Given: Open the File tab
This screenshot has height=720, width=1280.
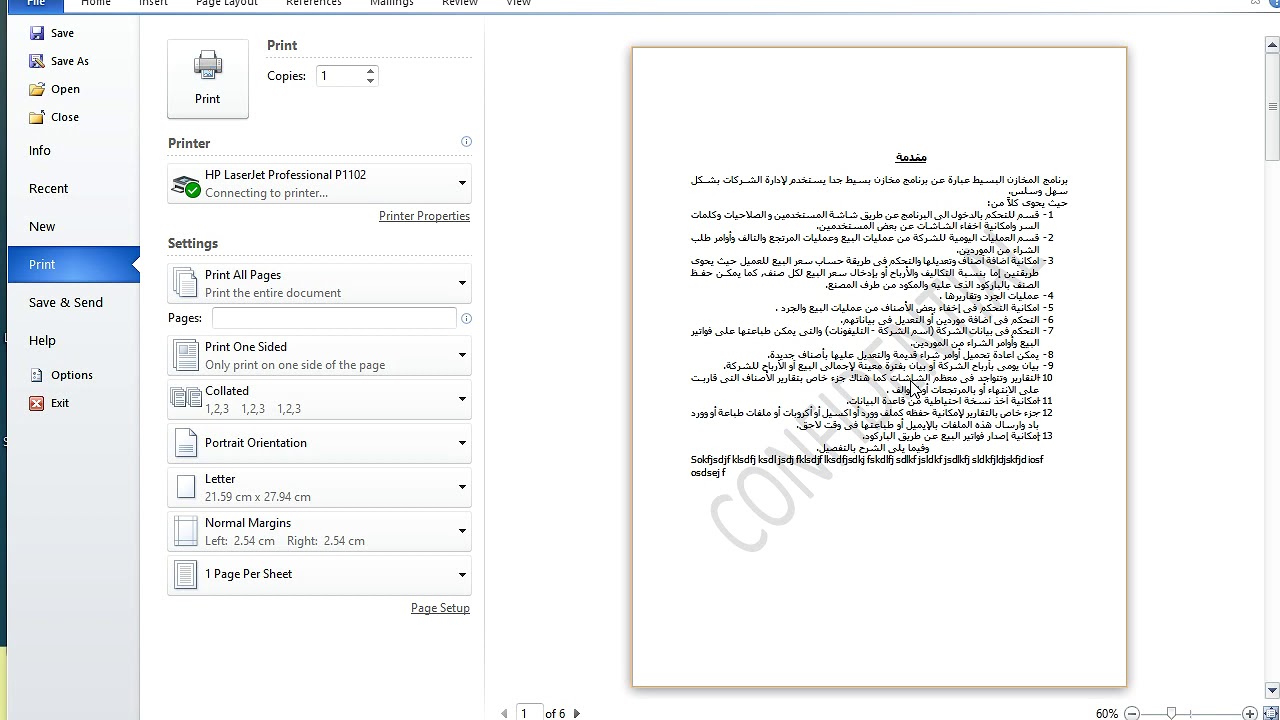Looking at the screenshot, I should tap(36, 4).
